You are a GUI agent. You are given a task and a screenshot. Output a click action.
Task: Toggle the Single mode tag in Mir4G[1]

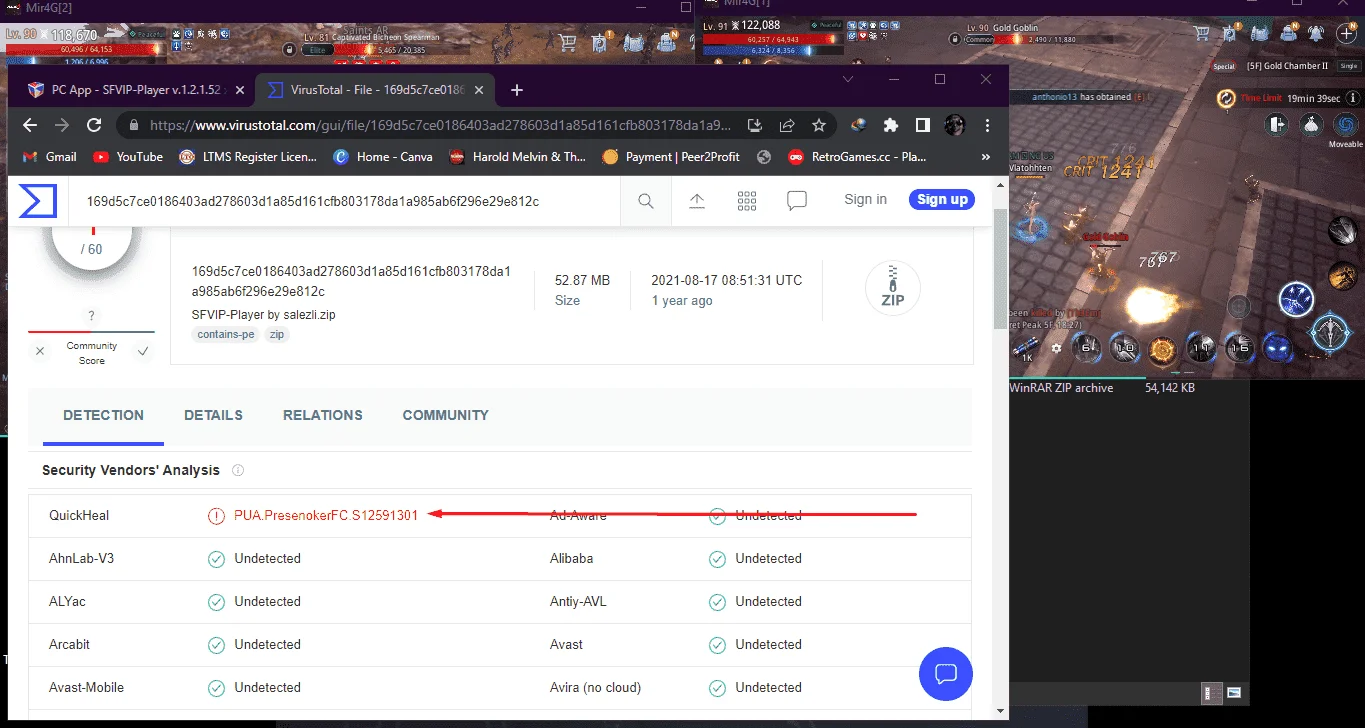(x=1348, y=66)
